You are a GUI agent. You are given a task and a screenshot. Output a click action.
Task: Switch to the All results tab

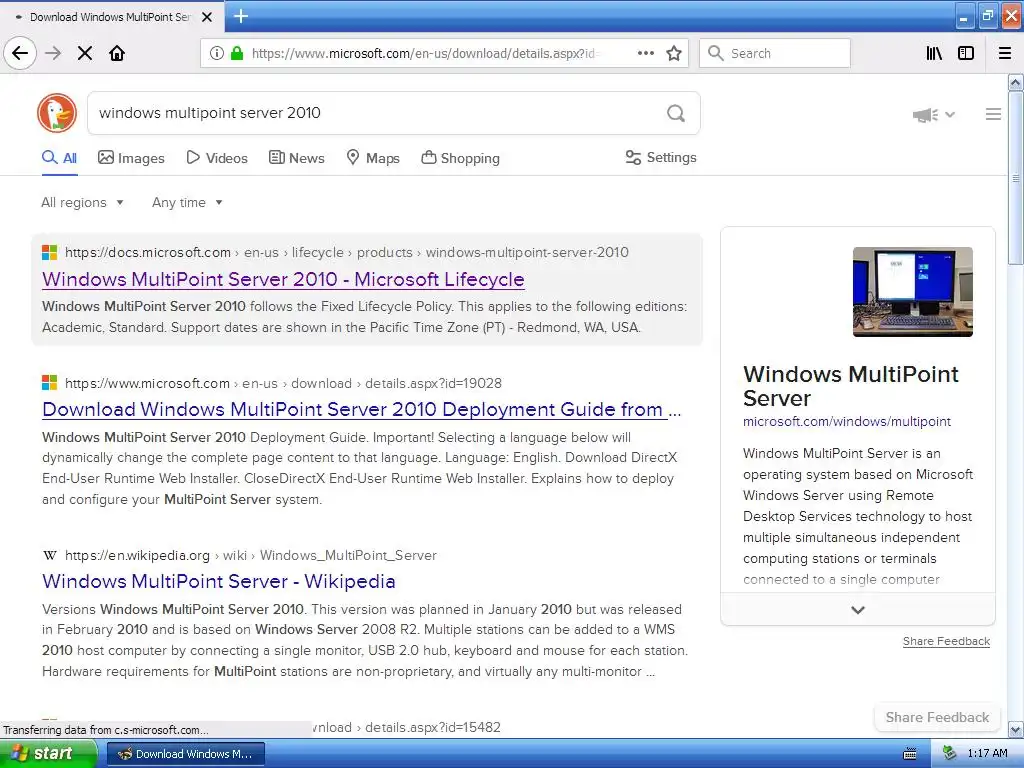tap(59, 158)
